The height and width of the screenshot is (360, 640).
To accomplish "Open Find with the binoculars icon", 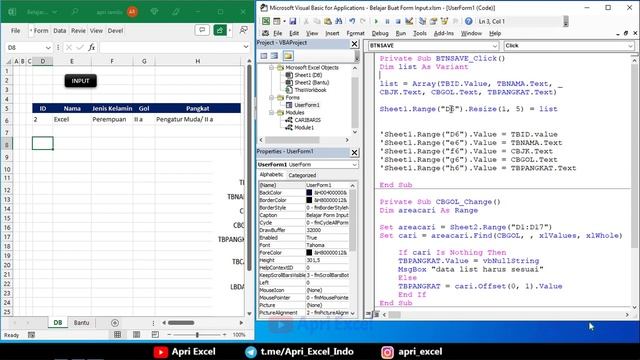I will (339, 21).
